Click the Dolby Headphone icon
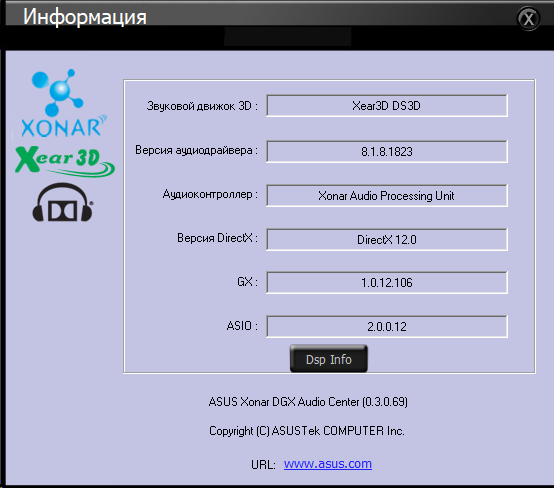Viewport: 554px width, 488px height. click(x=63, y=202)
